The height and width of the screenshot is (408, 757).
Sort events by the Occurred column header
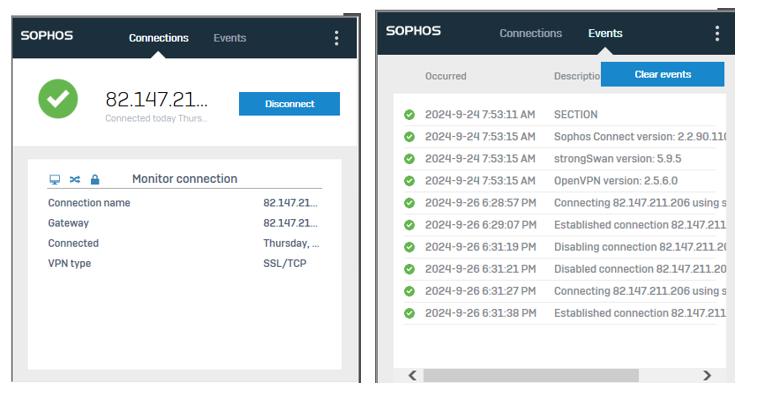[446, 76]
